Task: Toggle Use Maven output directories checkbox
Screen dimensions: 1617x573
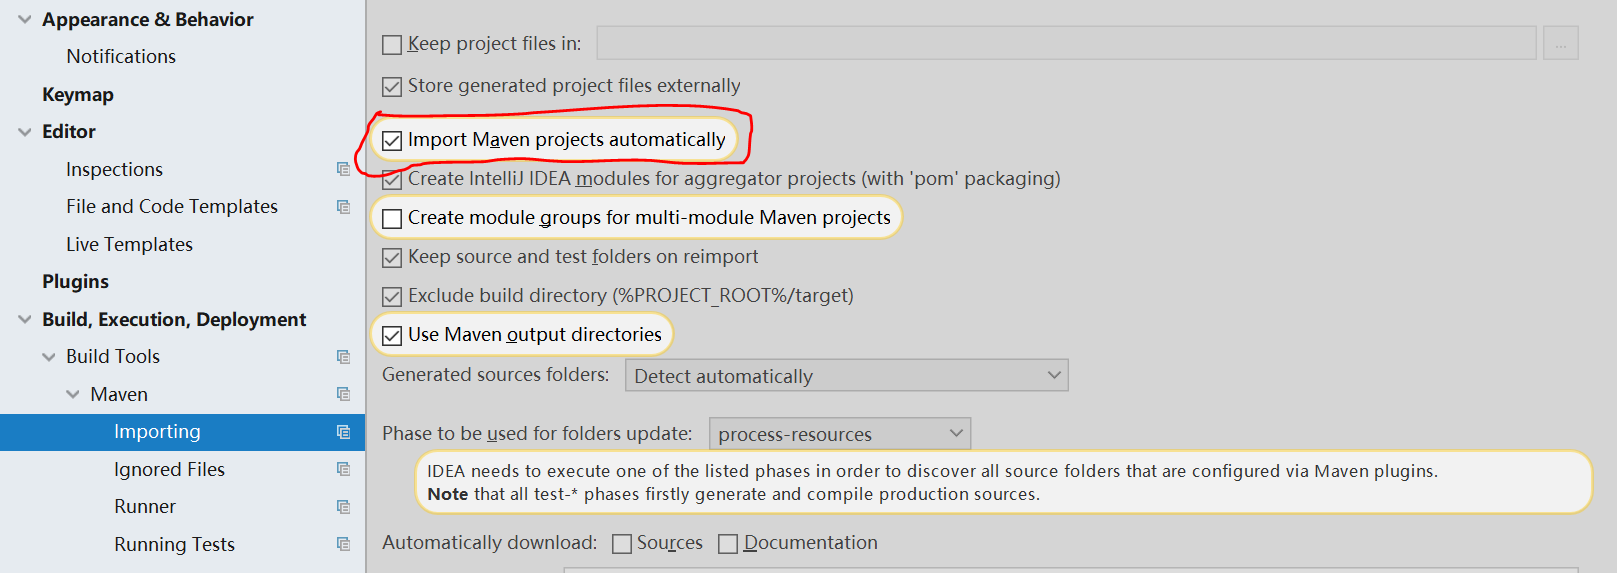Action: (x=392, y=336)
